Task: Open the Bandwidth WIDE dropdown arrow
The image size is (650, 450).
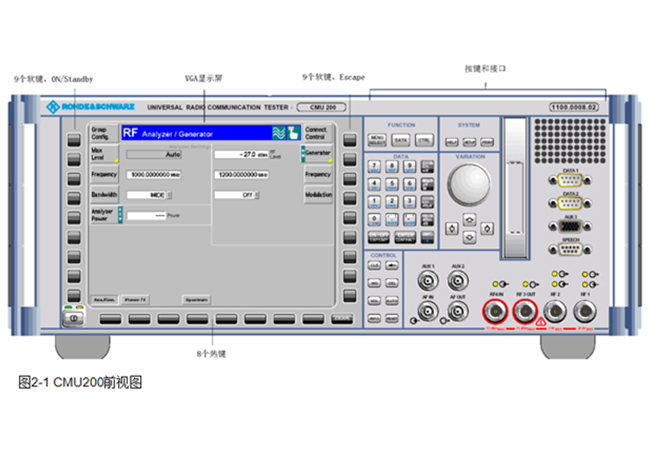Action: pyautogui.click(x=169, y=195)
